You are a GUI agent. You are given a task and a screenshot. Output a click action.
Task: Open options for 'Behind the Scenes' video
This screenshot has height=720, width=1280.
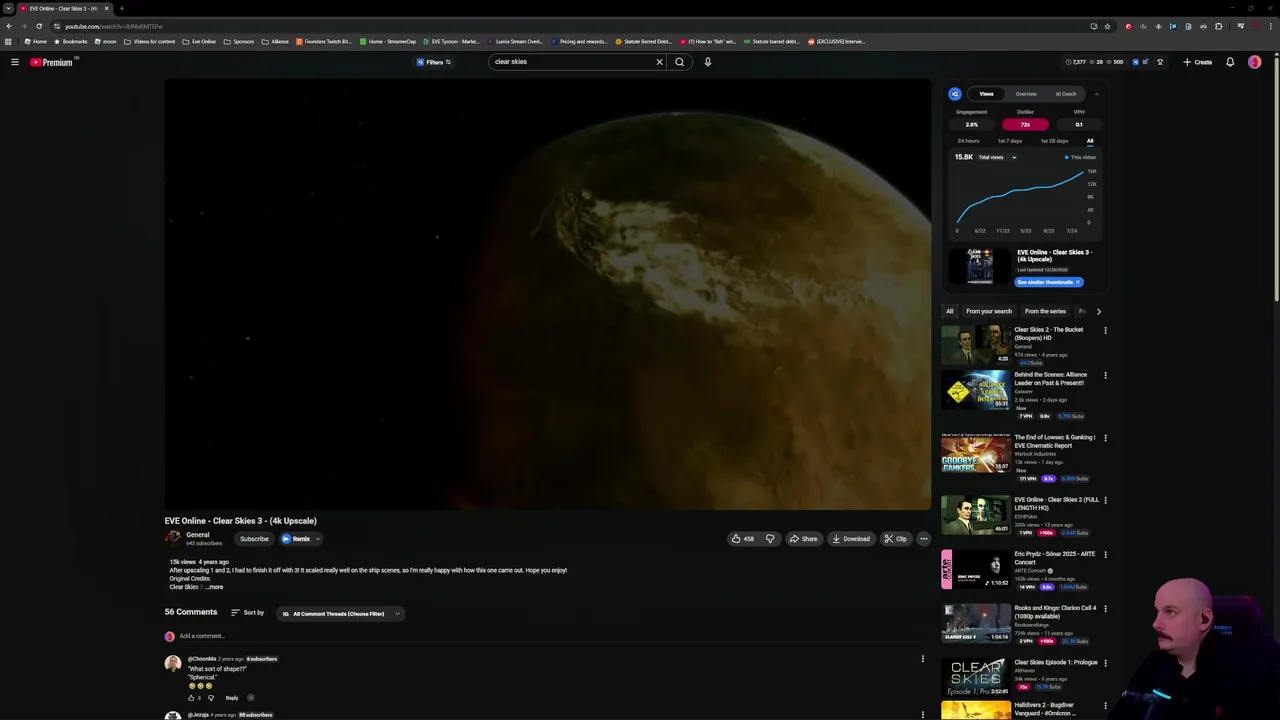(x=1105, y=376)
